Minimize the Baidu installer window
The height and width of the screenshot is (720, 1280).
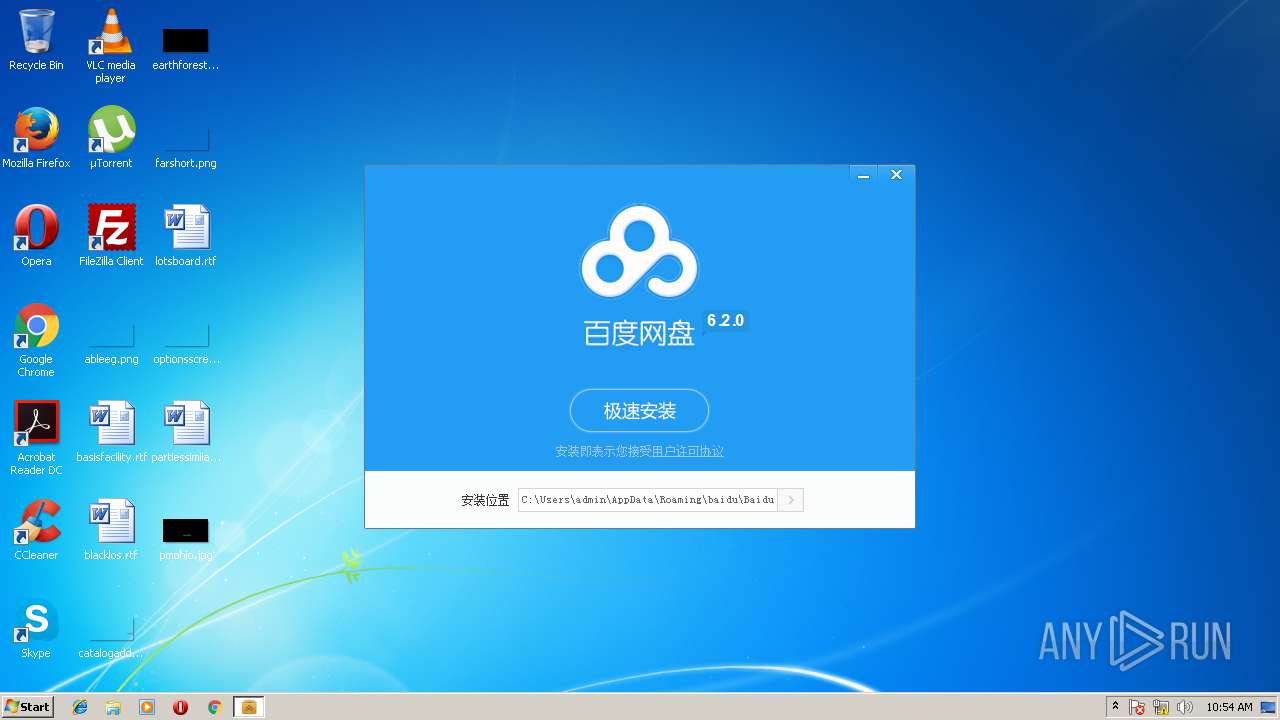tap(863, 175)
